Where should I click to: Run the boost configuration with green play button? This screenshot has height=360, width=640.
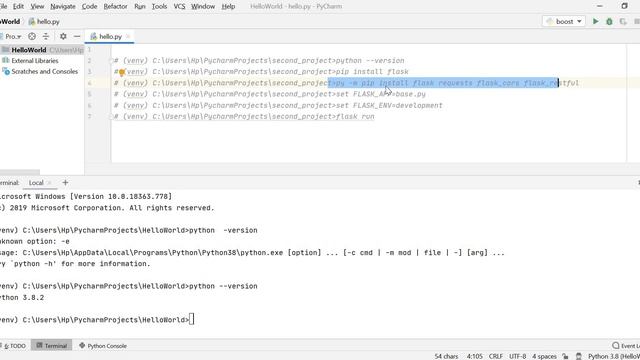(x=596, y=21)
